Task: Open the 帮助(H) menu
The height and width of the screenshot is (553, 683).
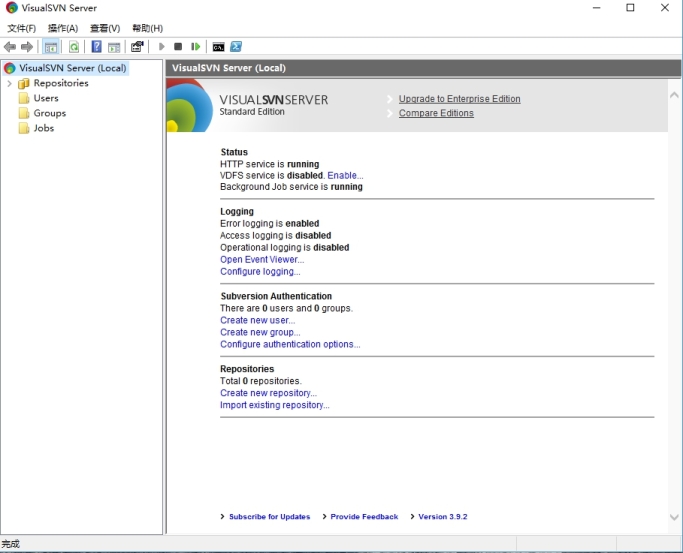Action: pyautogui.click(x=148, y=28)
